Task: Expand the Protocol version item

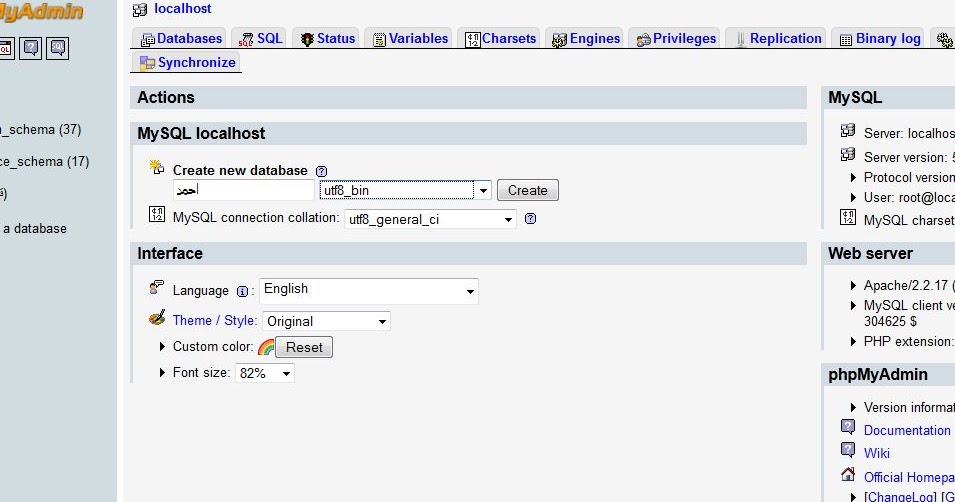Action: pos(853,177)
